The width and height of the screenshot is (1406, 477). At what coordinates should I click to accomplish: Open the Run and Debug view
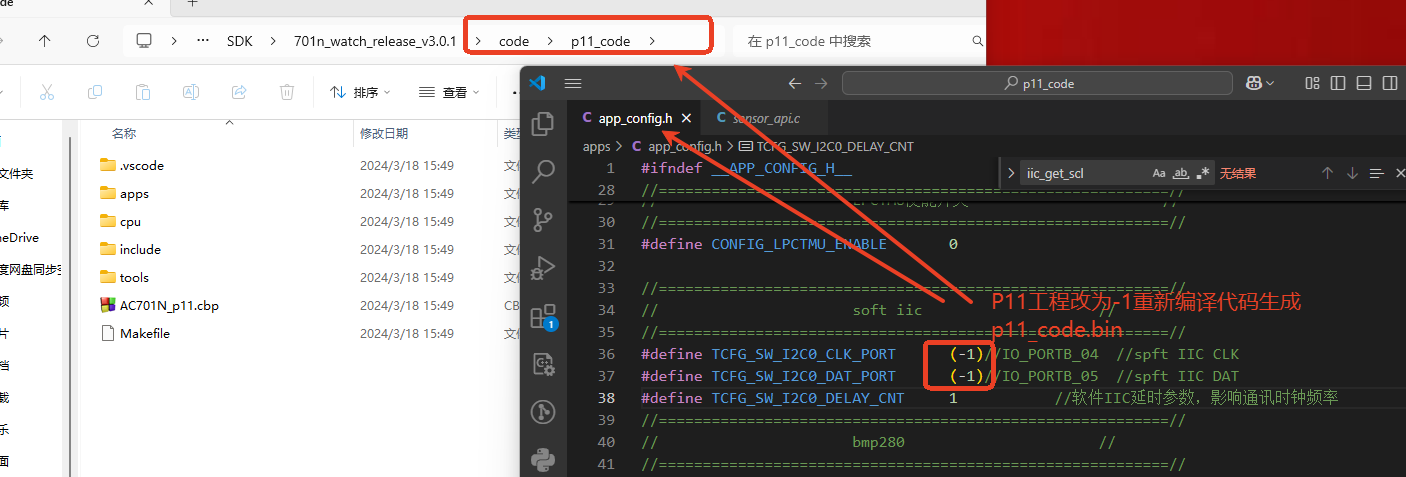tap(543, 267)
